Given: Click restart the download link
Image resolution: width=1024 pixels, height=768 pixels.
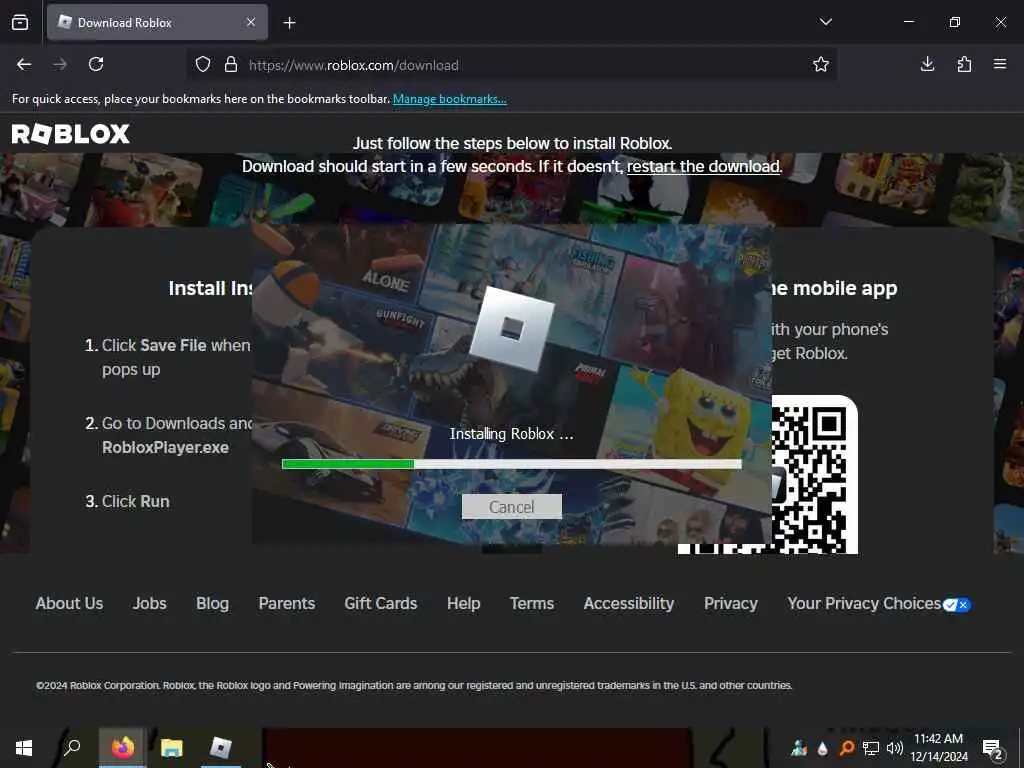Looking at the screenshot, I should pos(703,167).
